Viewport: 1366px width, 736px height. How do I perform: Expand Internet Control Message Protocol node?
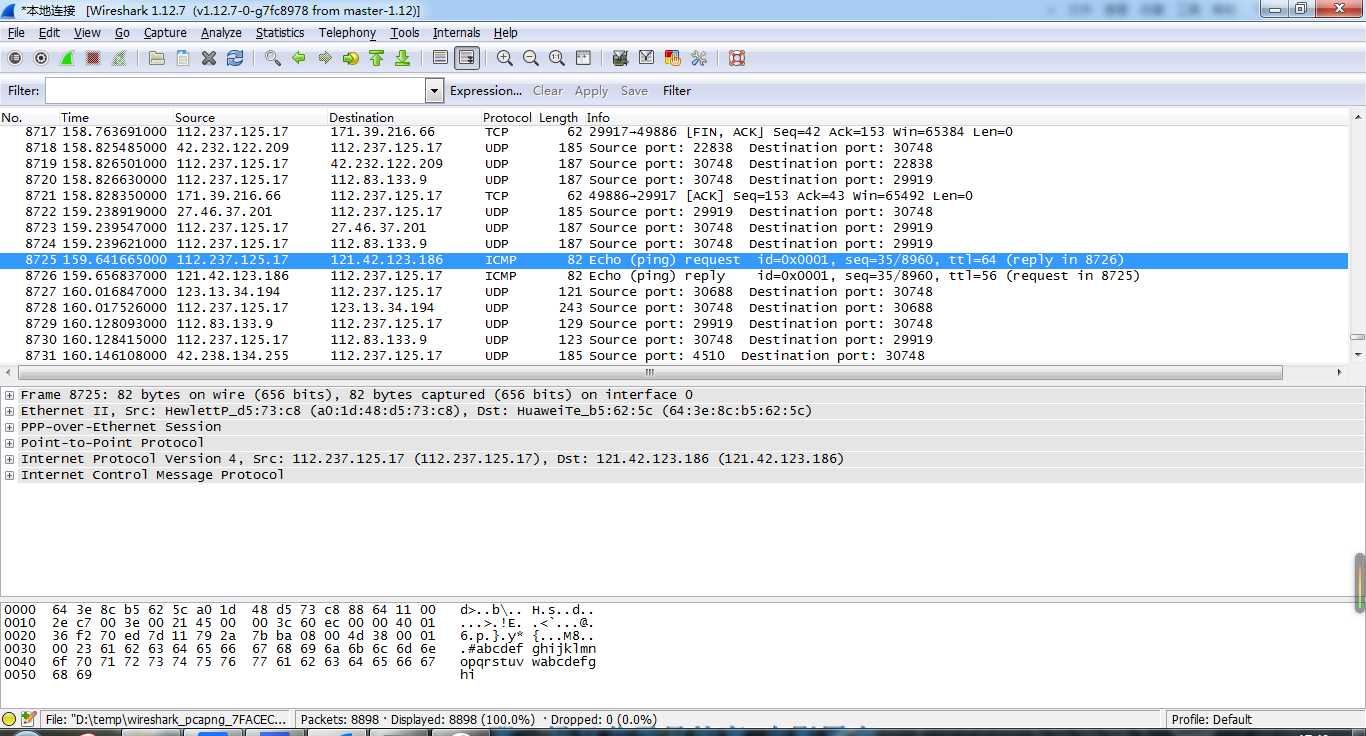(x=9, y=475)
